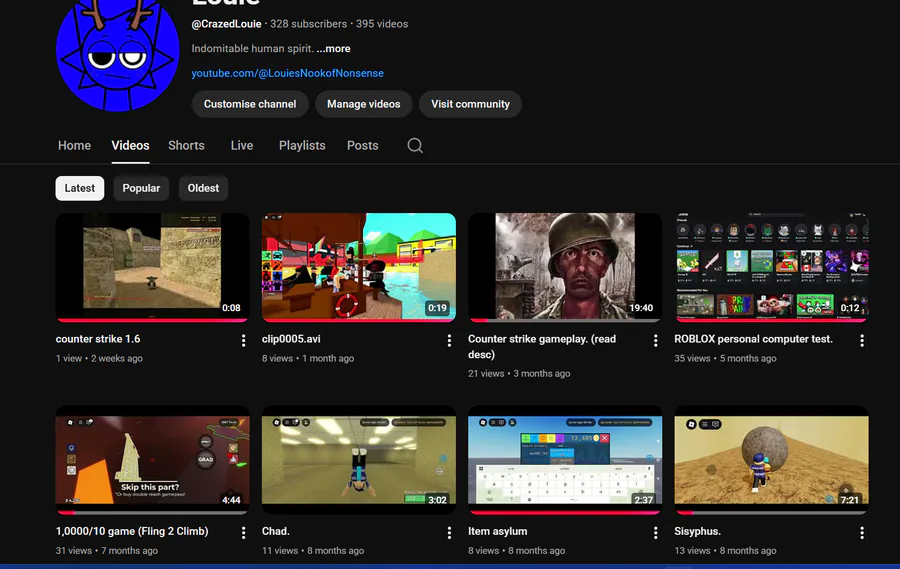The image size is (900, 569).
Task: Click the title "ROBLOX personal computer test."
Action: click(754, 339)
